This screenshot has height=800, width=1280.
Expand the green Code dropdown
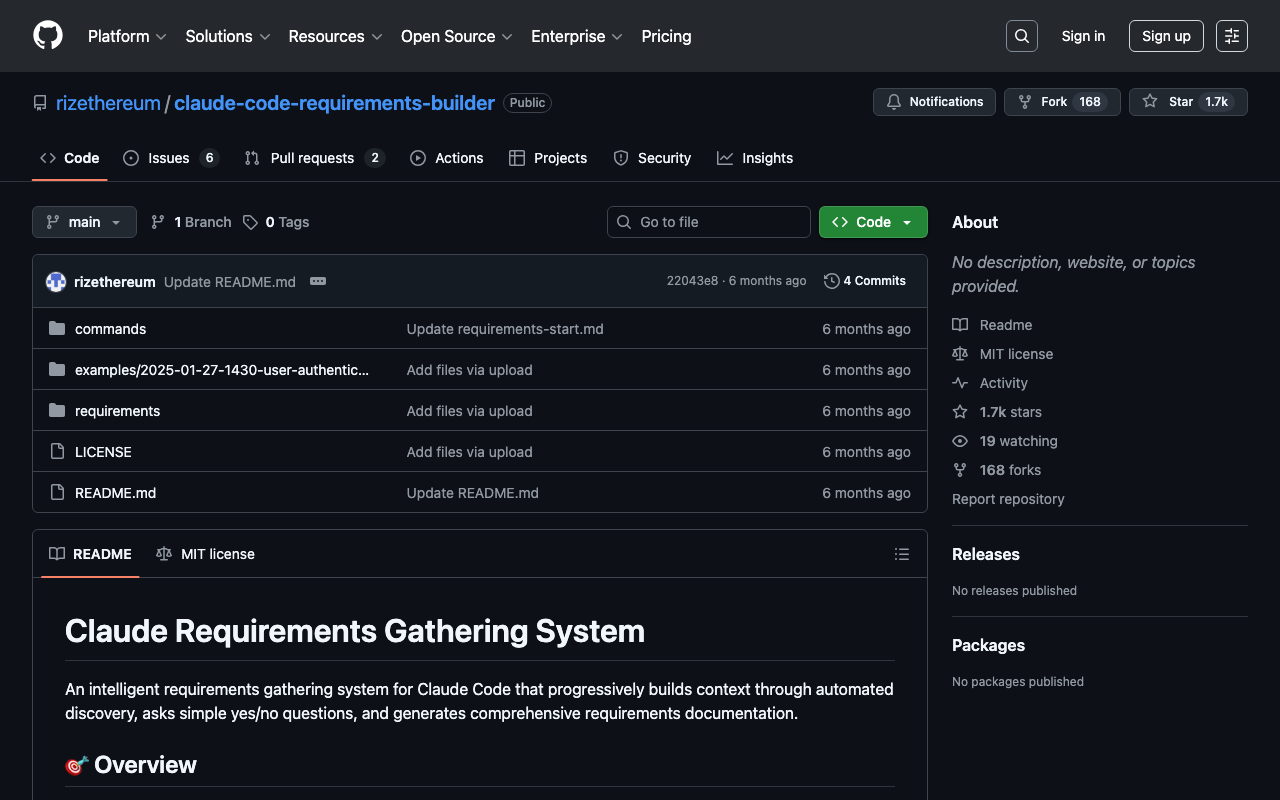pyautogui.click(x=872, y=222)
